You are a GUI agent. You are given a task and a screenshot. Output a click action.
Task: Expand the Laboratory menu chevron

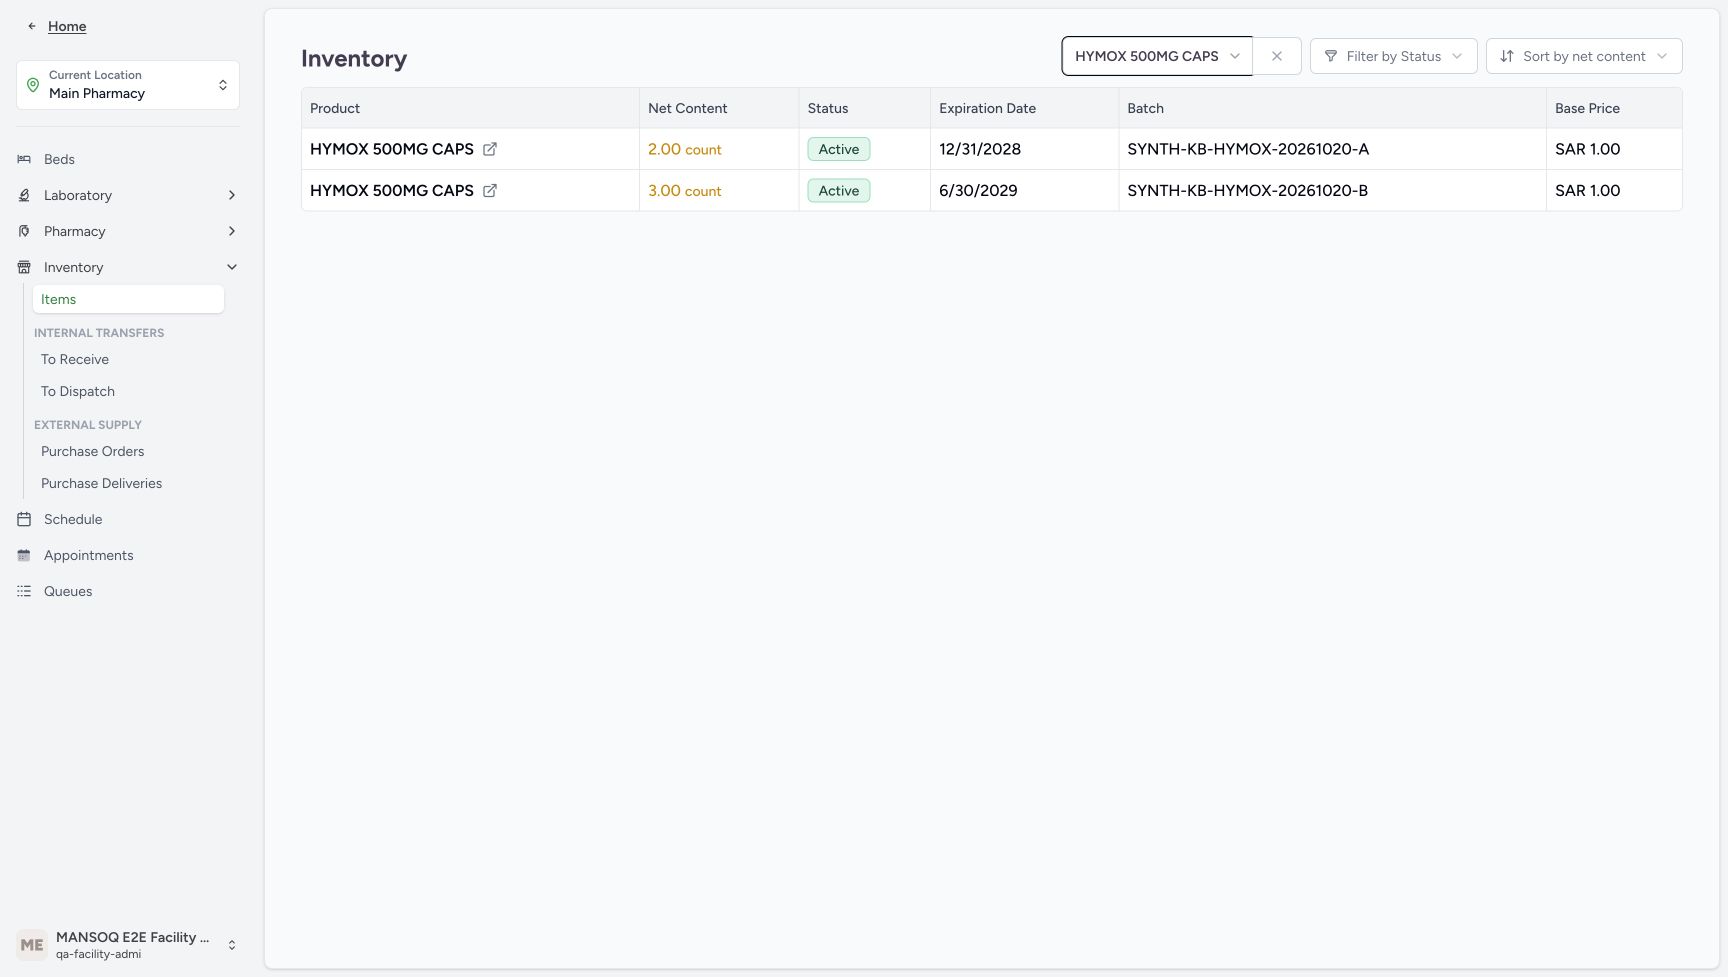pyautogui.click(x=232, y=195)
